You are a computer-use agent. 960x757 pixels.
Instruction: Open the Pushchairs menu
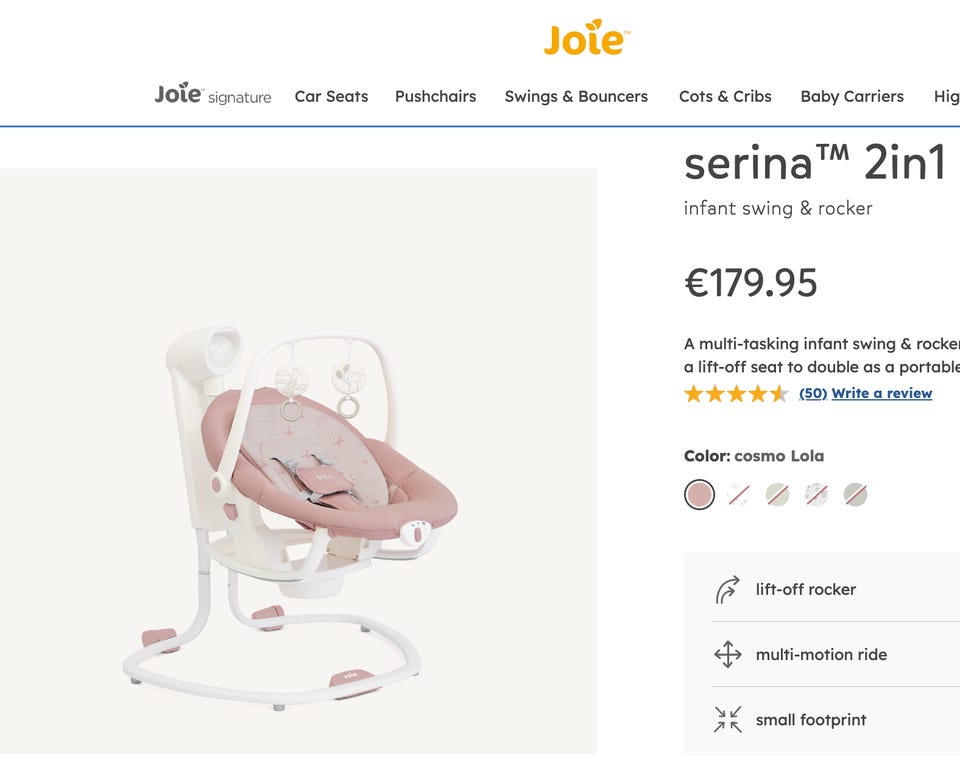[435, 97]
